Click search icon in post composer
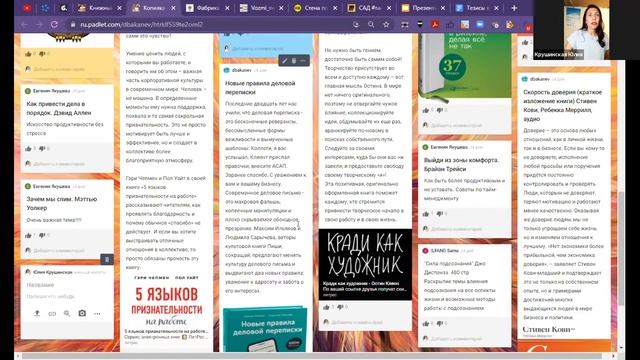Viewport: 640px width, 360px height. (67, 313)
